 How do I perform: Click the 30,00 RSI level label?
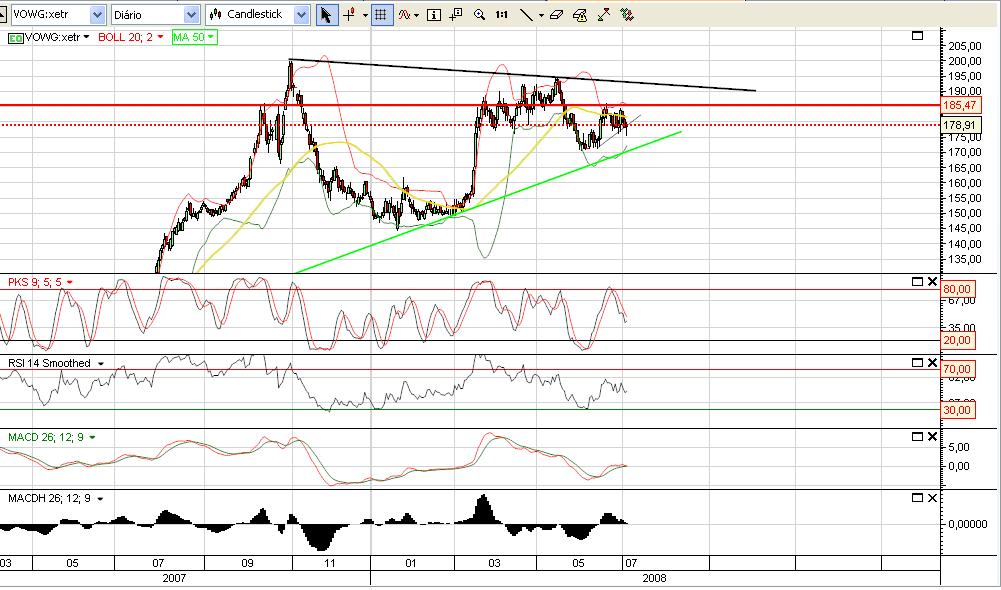coord(957,410)
